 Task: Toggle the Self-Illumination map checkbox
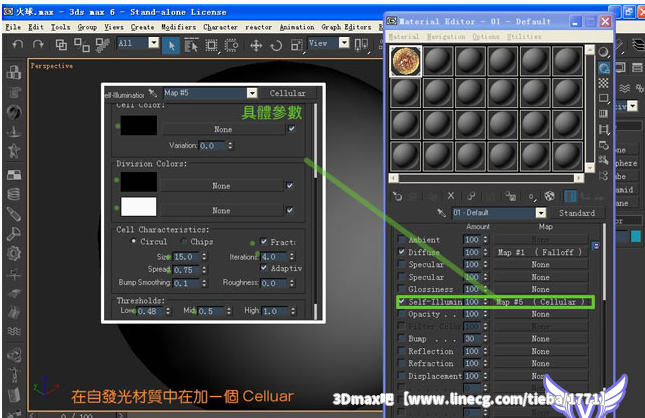click(x=401, y=302)
